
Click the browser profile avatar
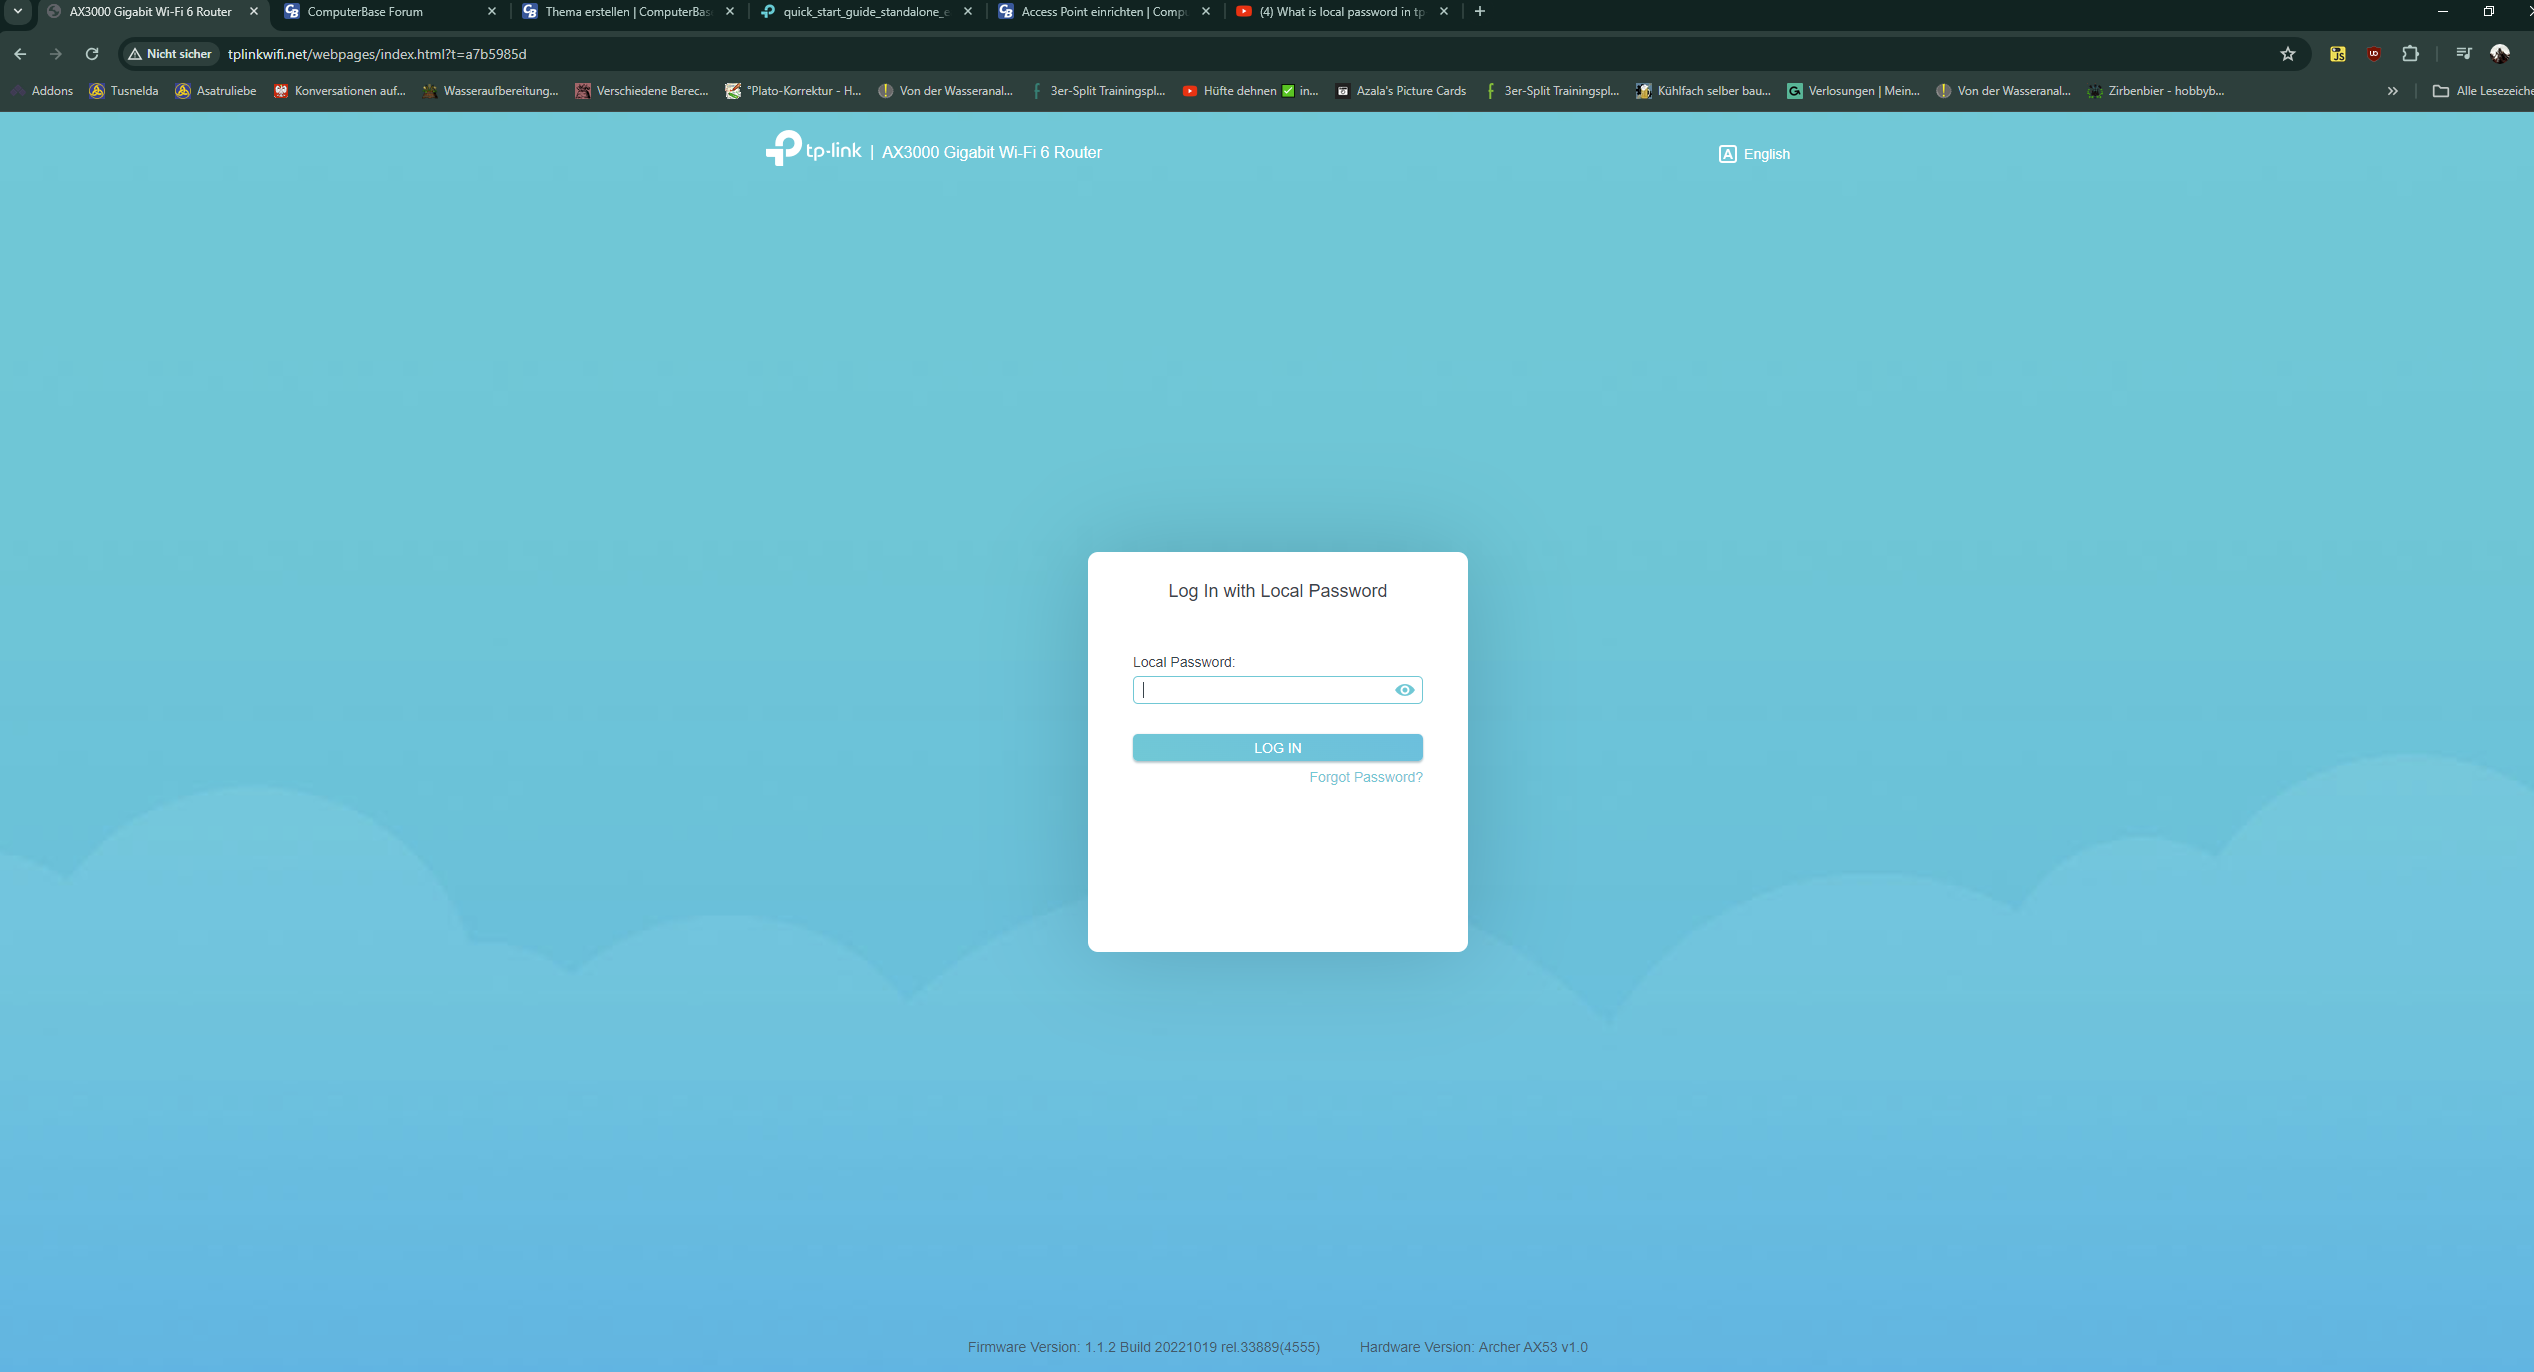2500,54
